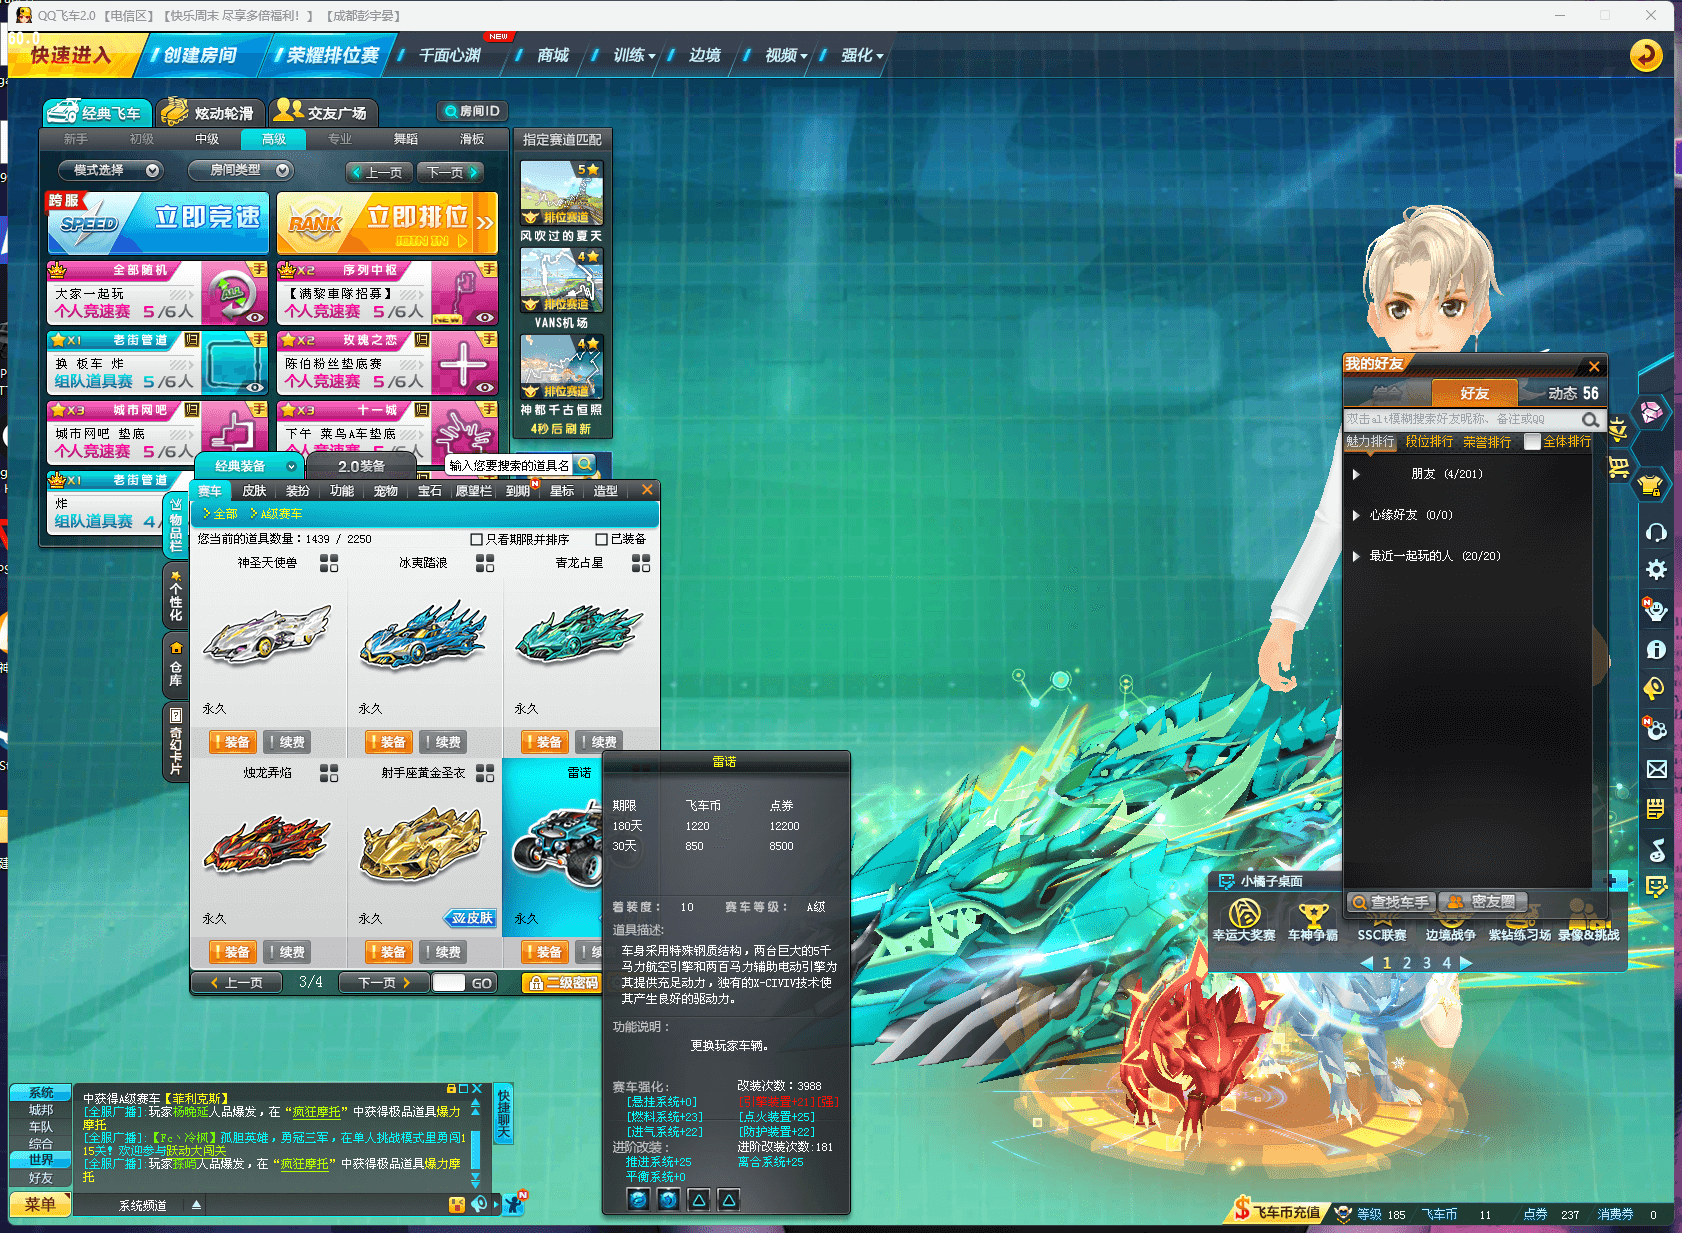Select the 世界 chat channel
The height and width of the screenshot is (1233, 1682).
(40, 1160)
